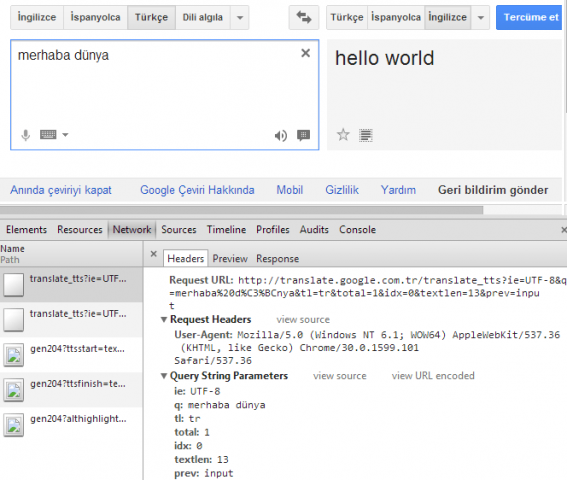Open the Profiles tab

point(273,230)
